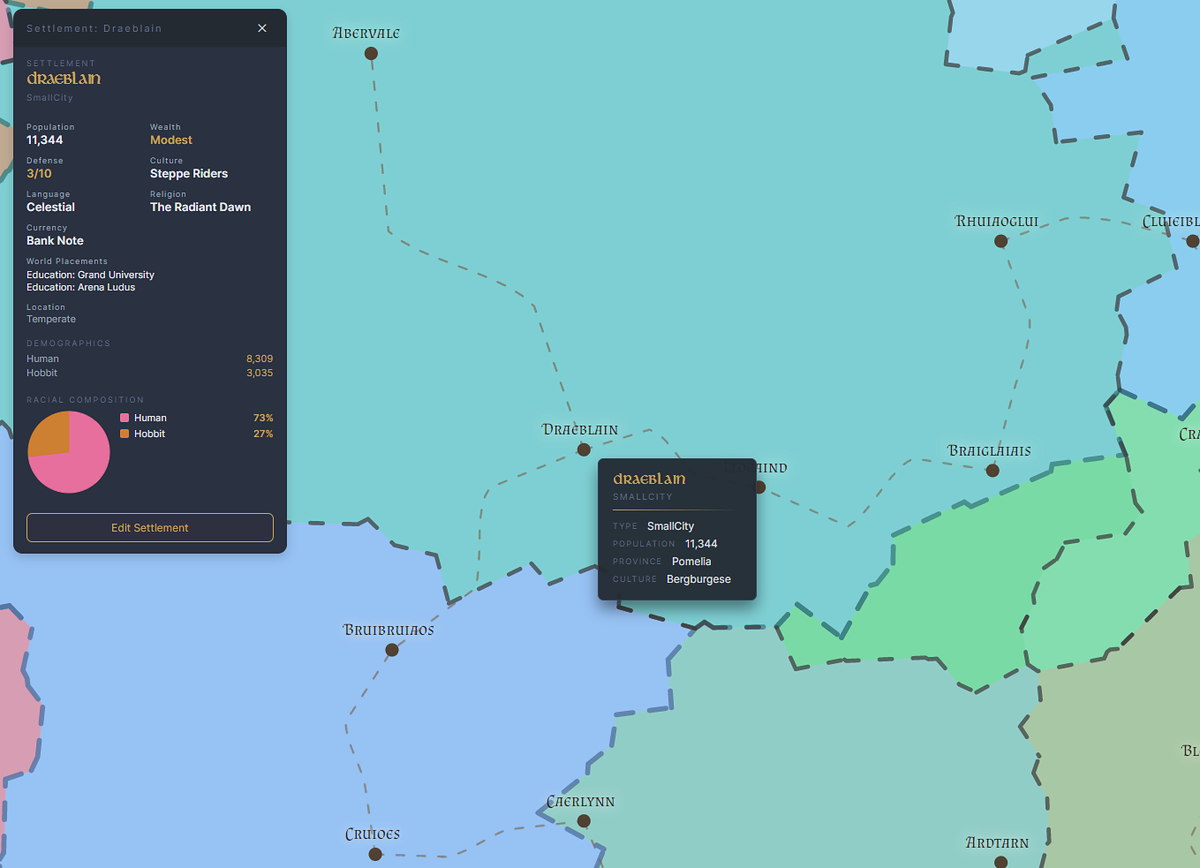Click the Pomella province value in tooltip
The height and width of the screenshot is (868, 1200).
click(x=692, y=561)
